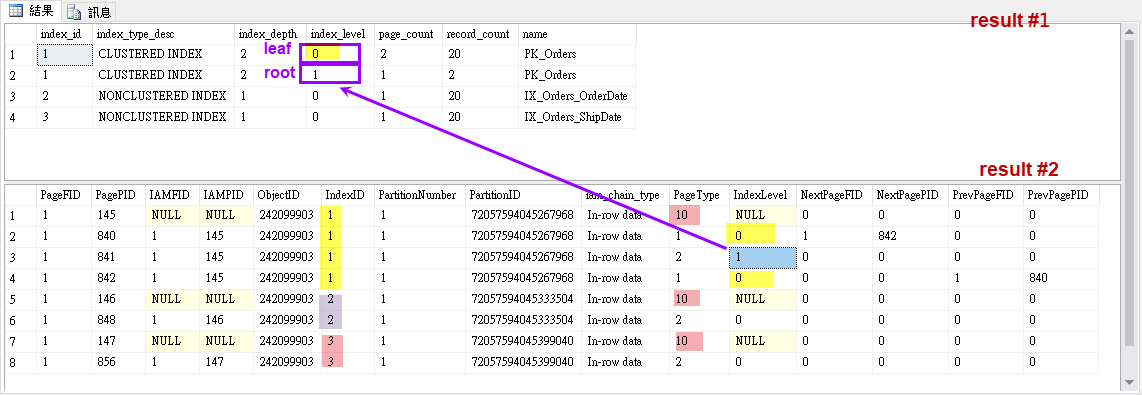Switch to the 訊息 tab

coord(90,11)
